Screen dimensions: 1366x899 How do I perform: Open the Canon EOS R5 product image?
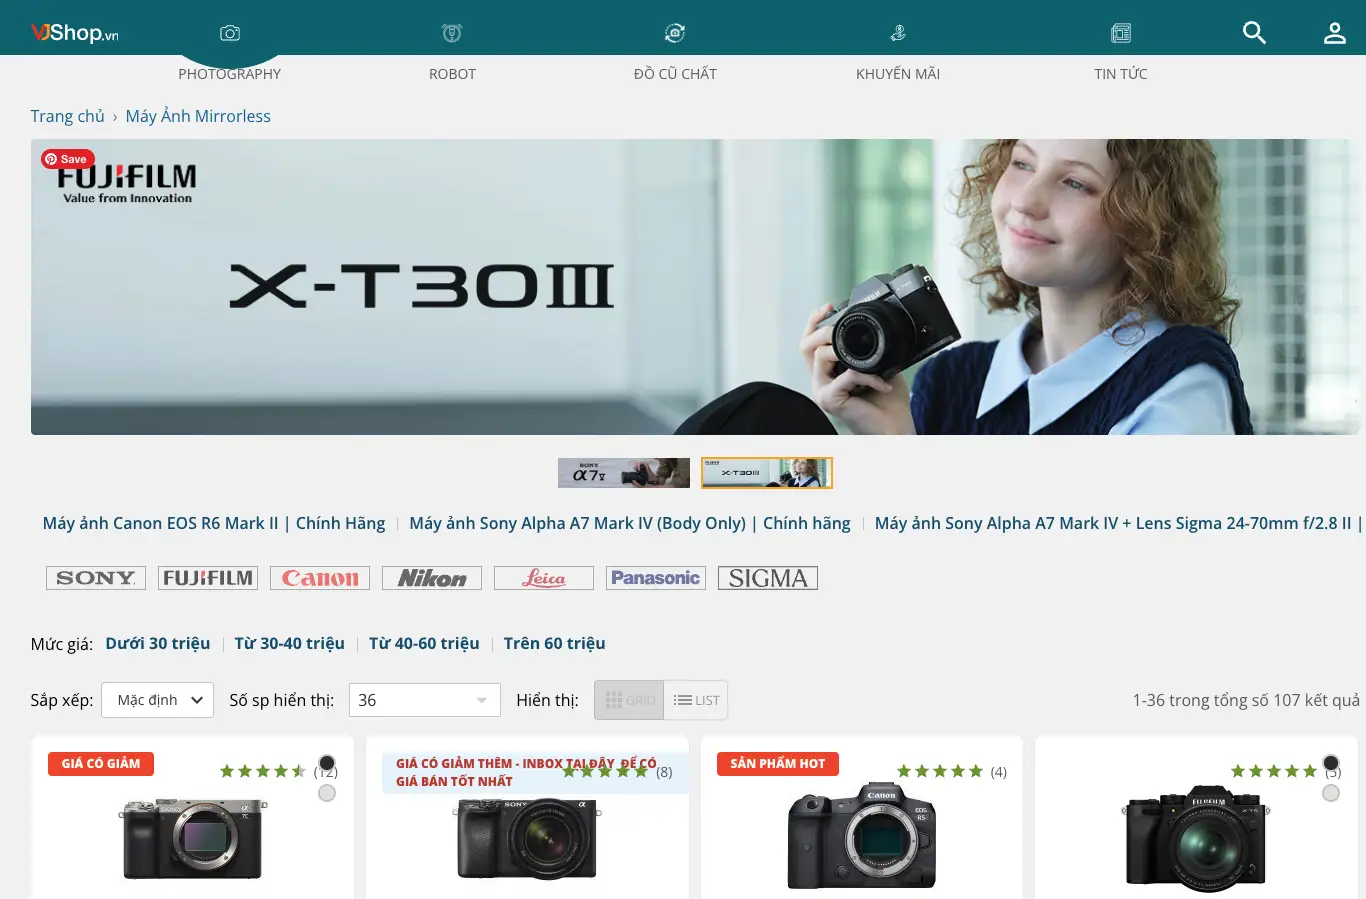tap(862, 836)
